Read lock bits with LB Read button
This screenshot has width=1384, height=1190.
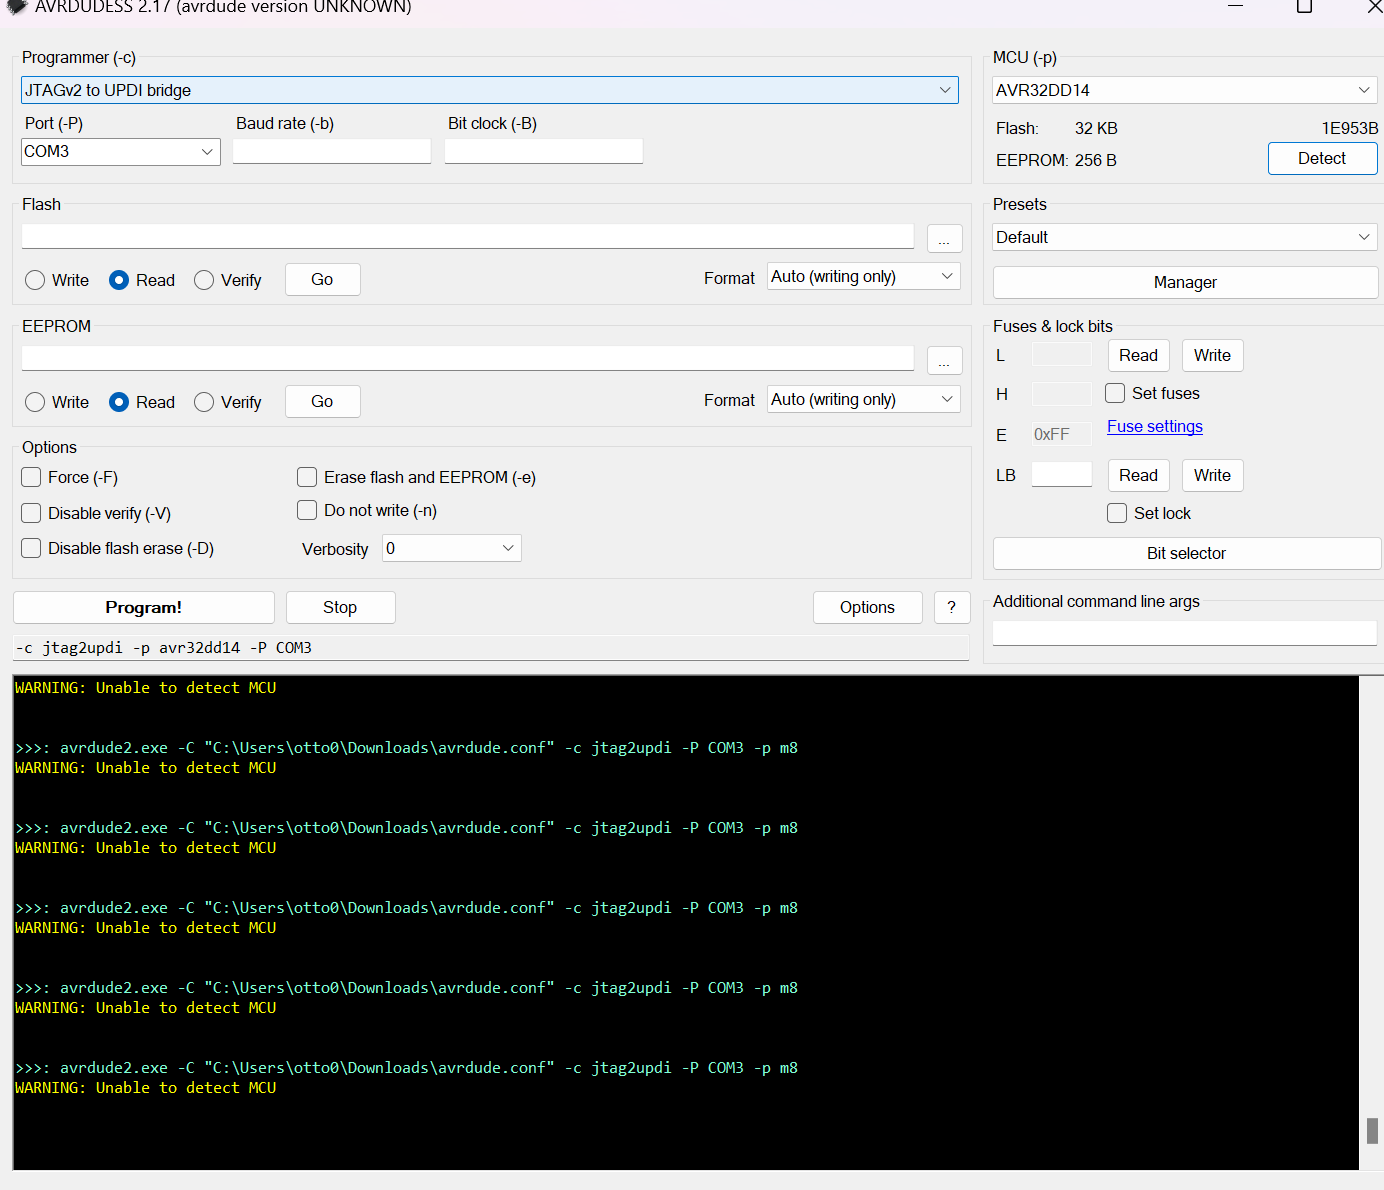tap(1138, 475)
